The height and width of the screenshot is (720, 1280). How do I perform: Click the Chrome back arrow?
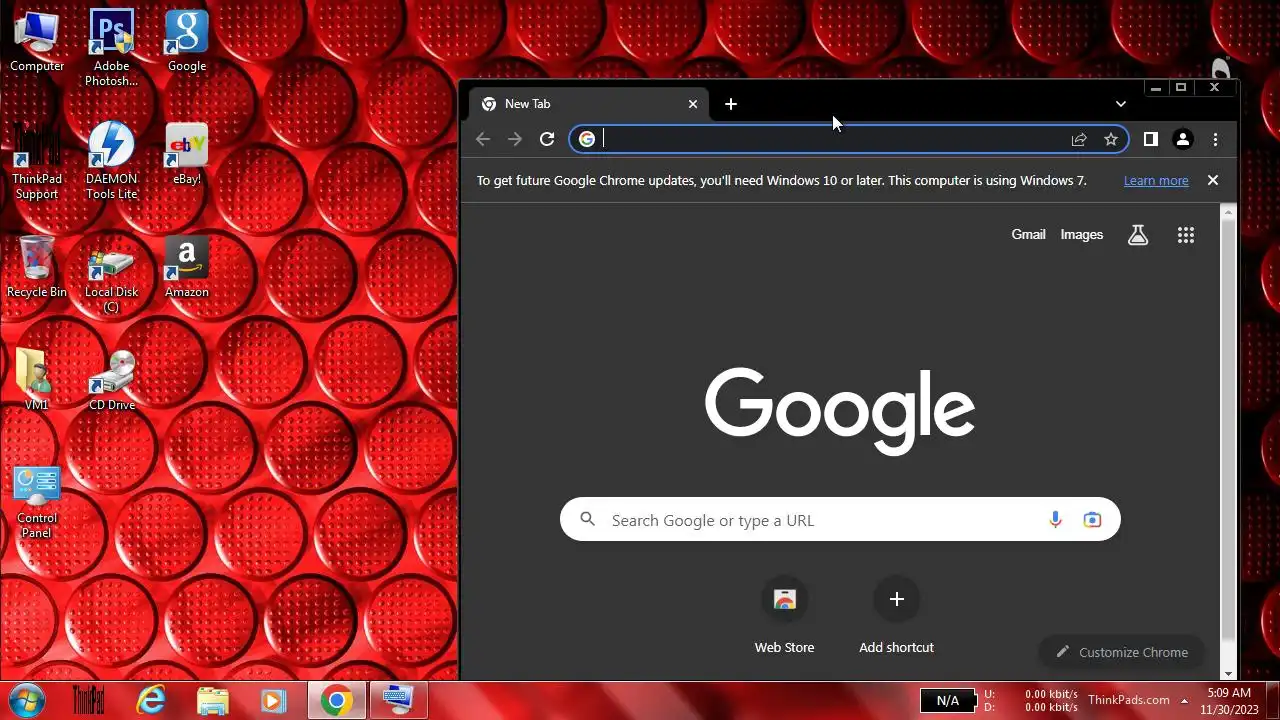[x=483, y=139]
